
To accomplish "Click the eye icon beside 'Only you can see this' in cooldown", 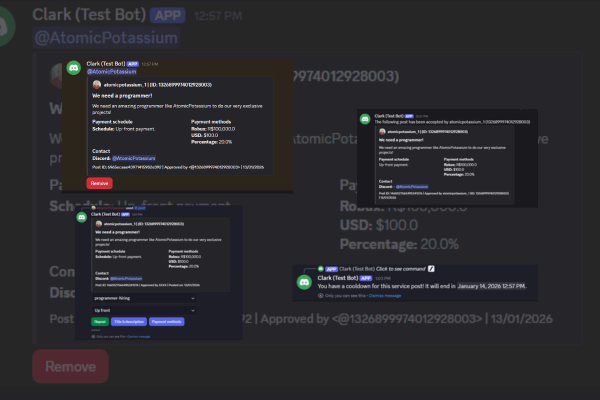I will [x=321, y=296].
